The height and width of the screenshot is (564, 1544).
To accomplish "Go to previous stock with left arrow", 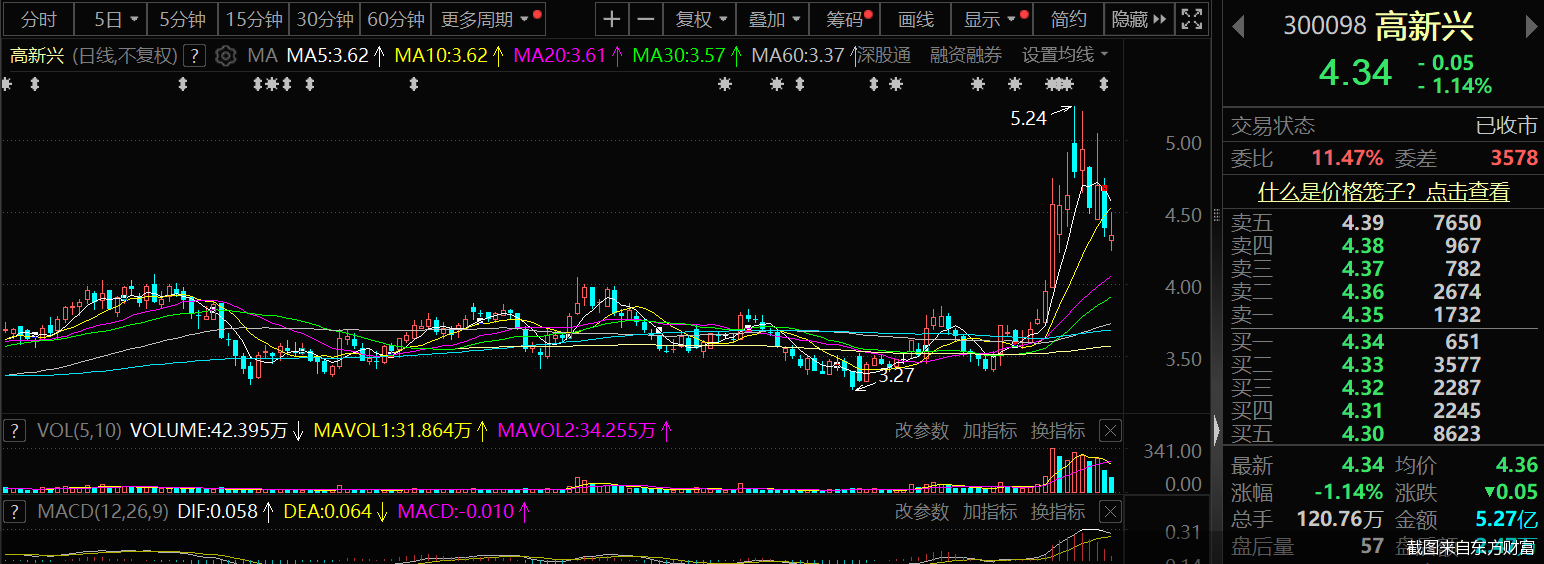I will [x=1238, y=27].
